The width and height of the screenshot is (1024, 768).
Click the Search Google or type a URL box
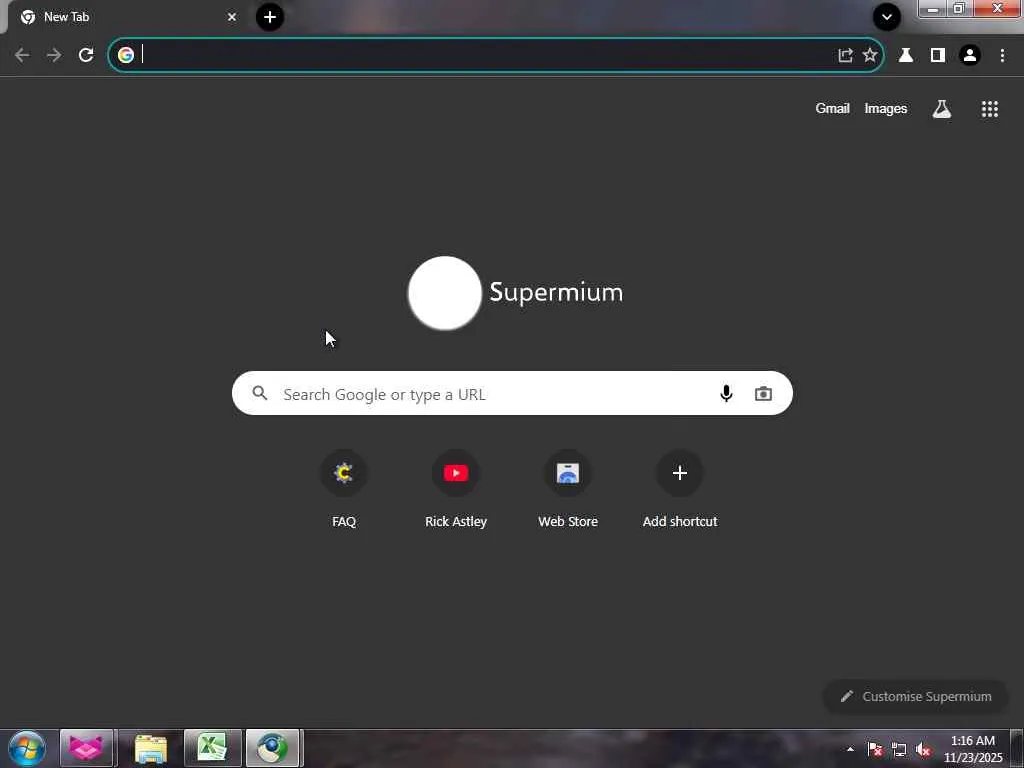(x=512, y=393)
